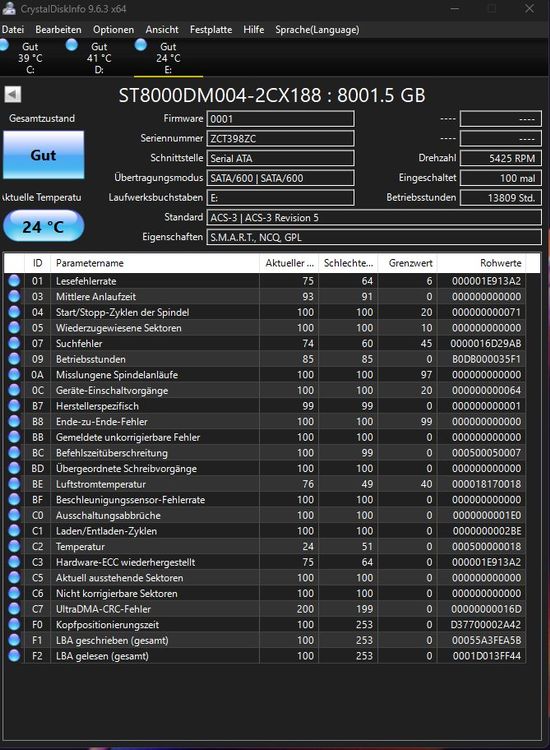Click status orb for Wiederzugewiesene Sektoren

(14, 328)
